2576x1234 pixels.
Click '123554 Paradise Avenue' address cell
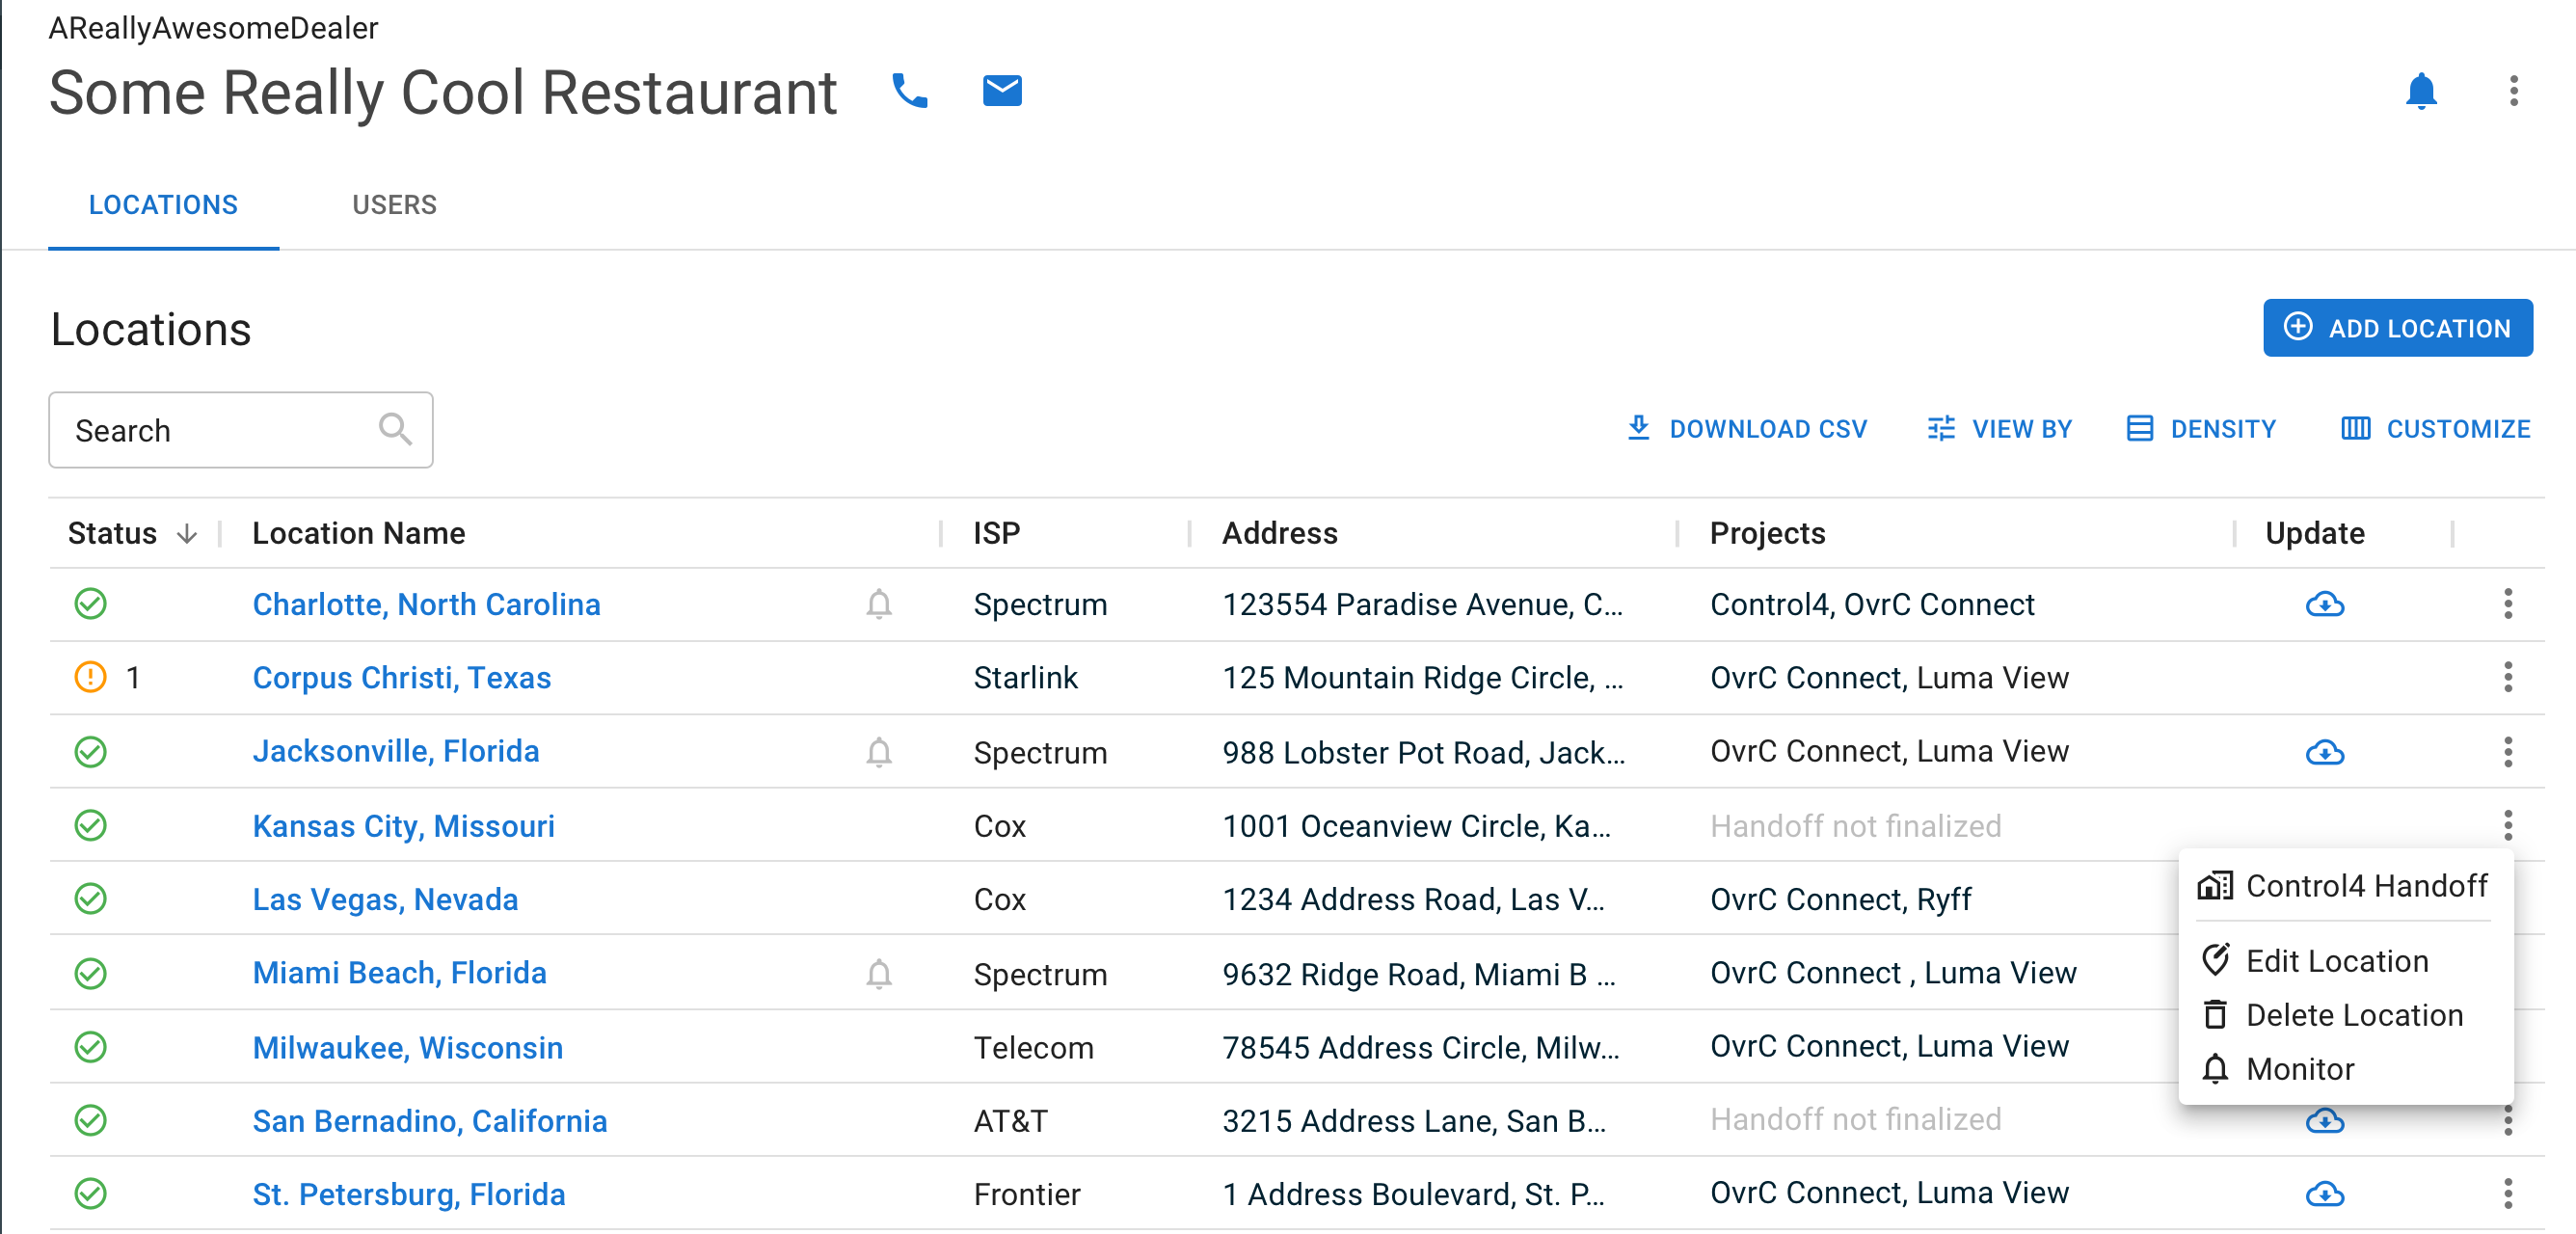[x=1422, y=604]
